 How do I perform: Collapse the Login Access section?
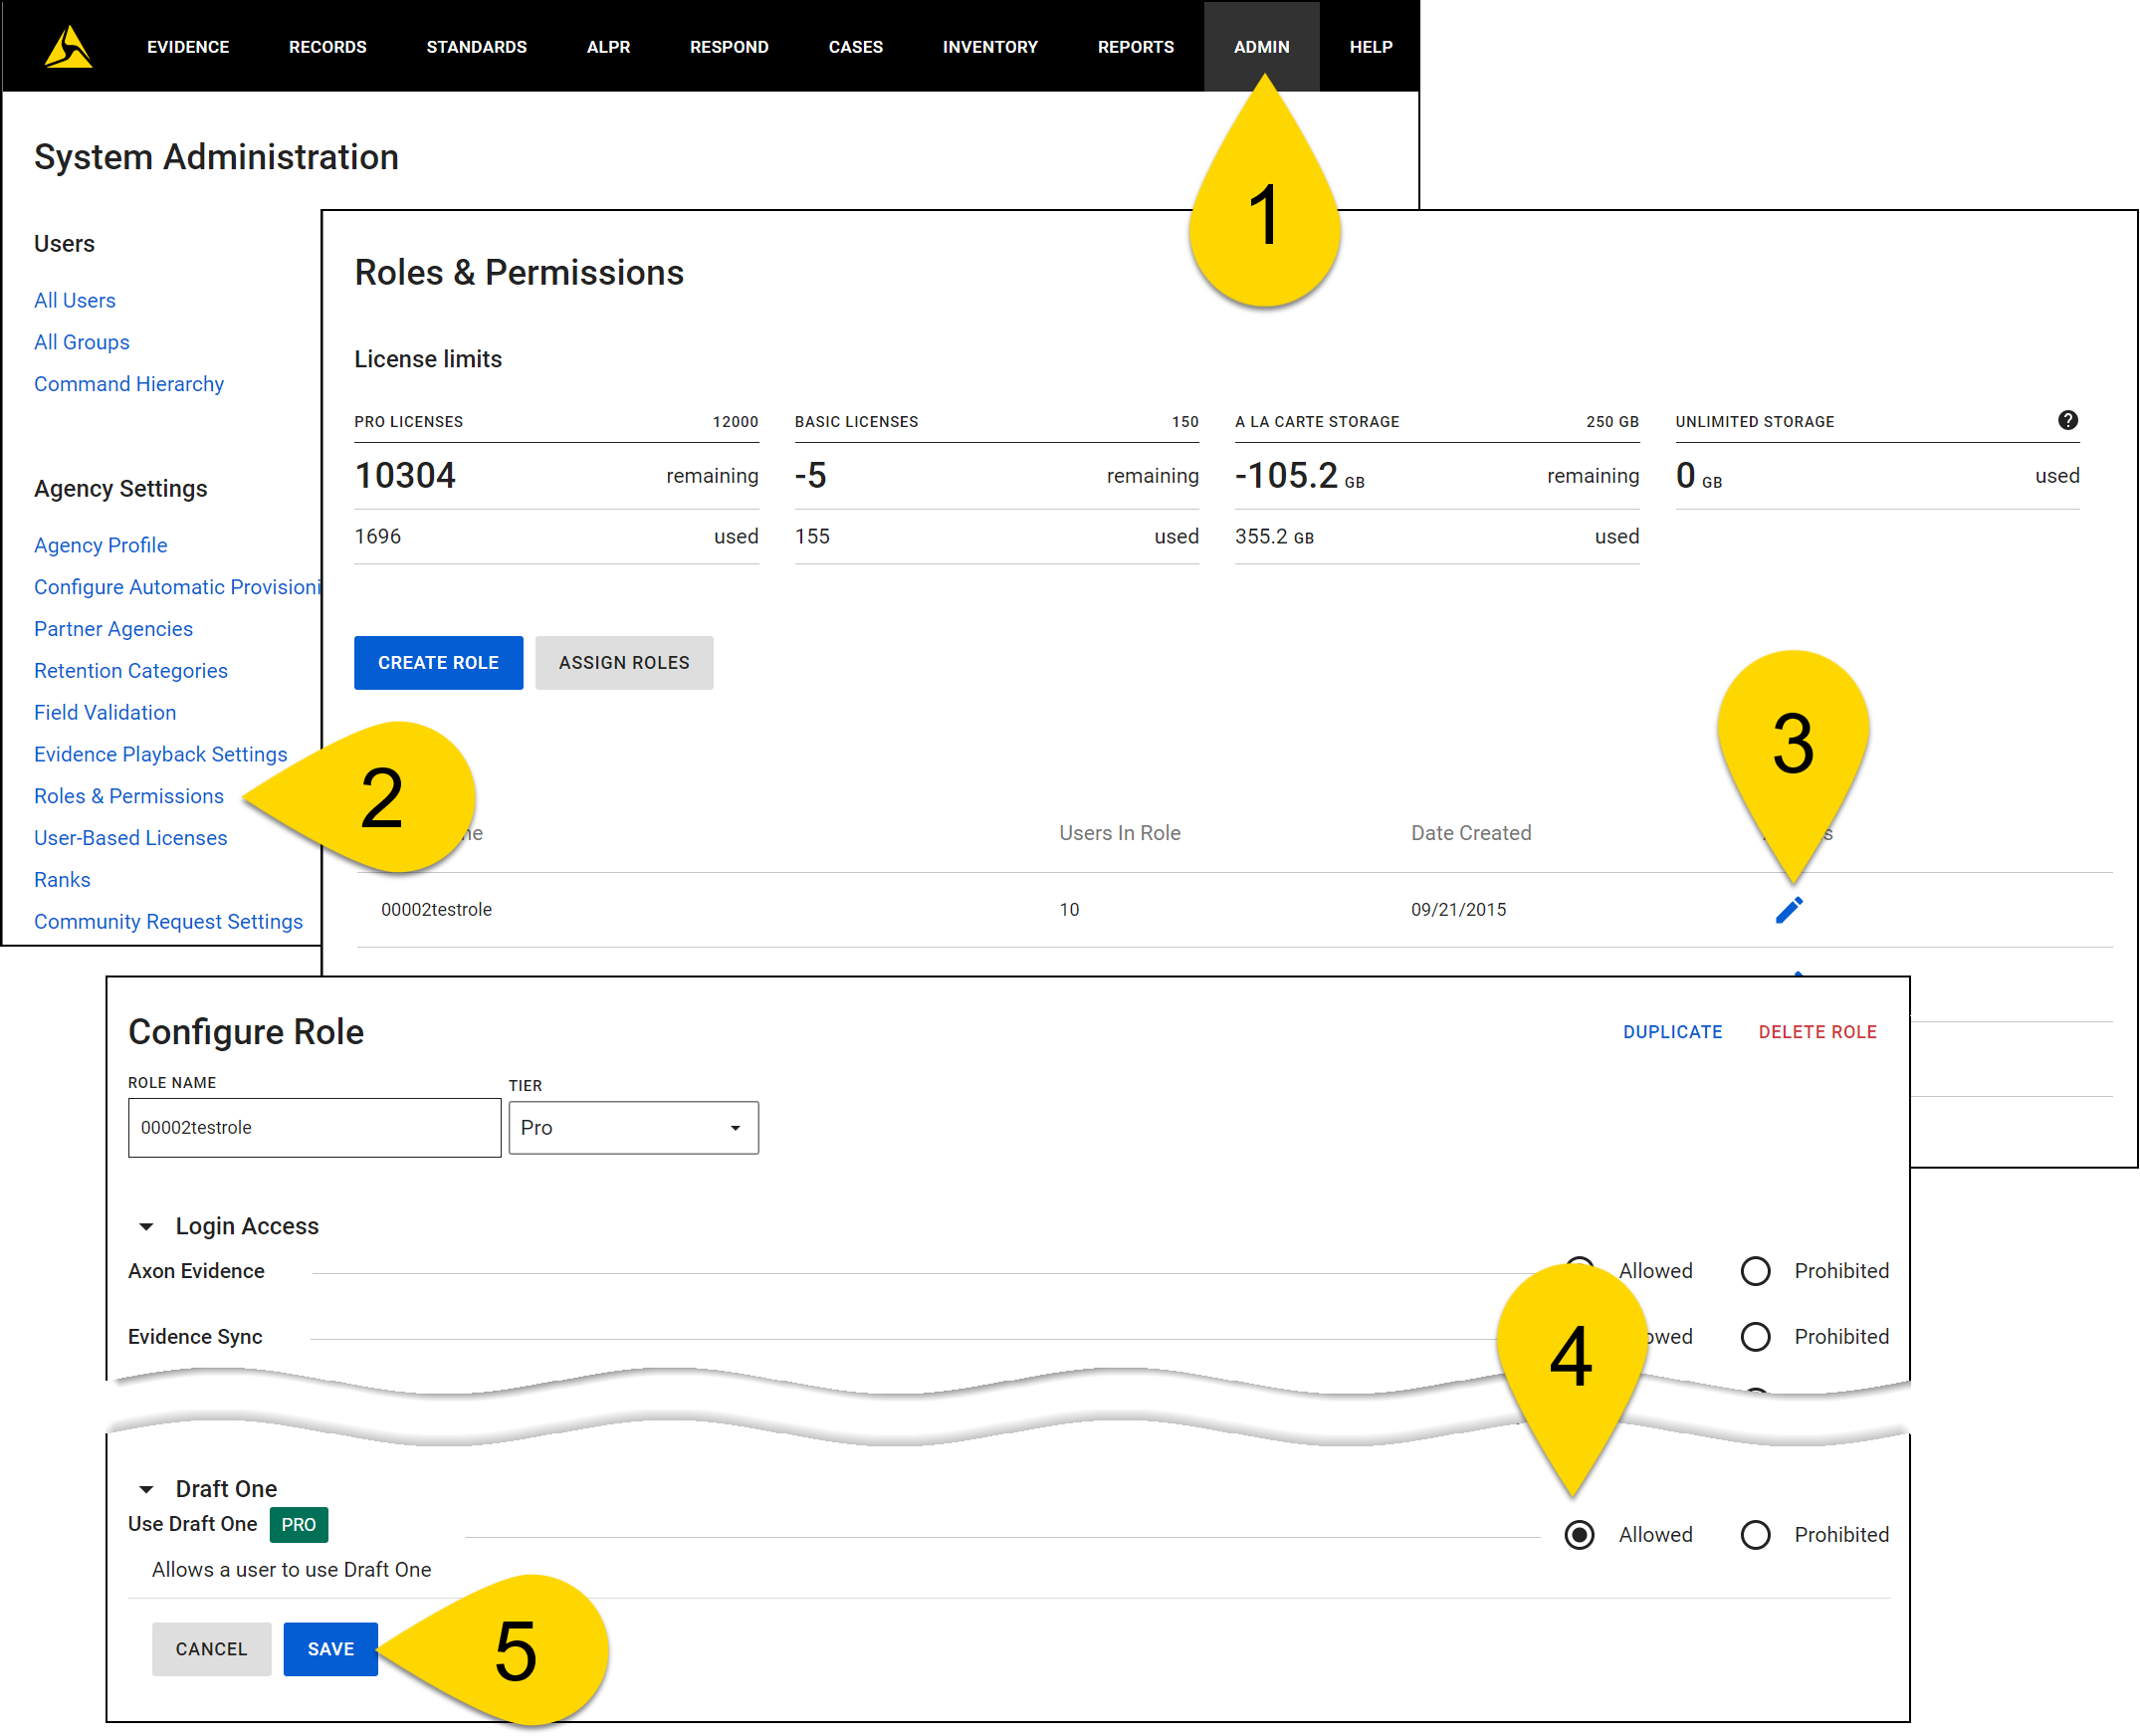click(x=146, y=1226)
